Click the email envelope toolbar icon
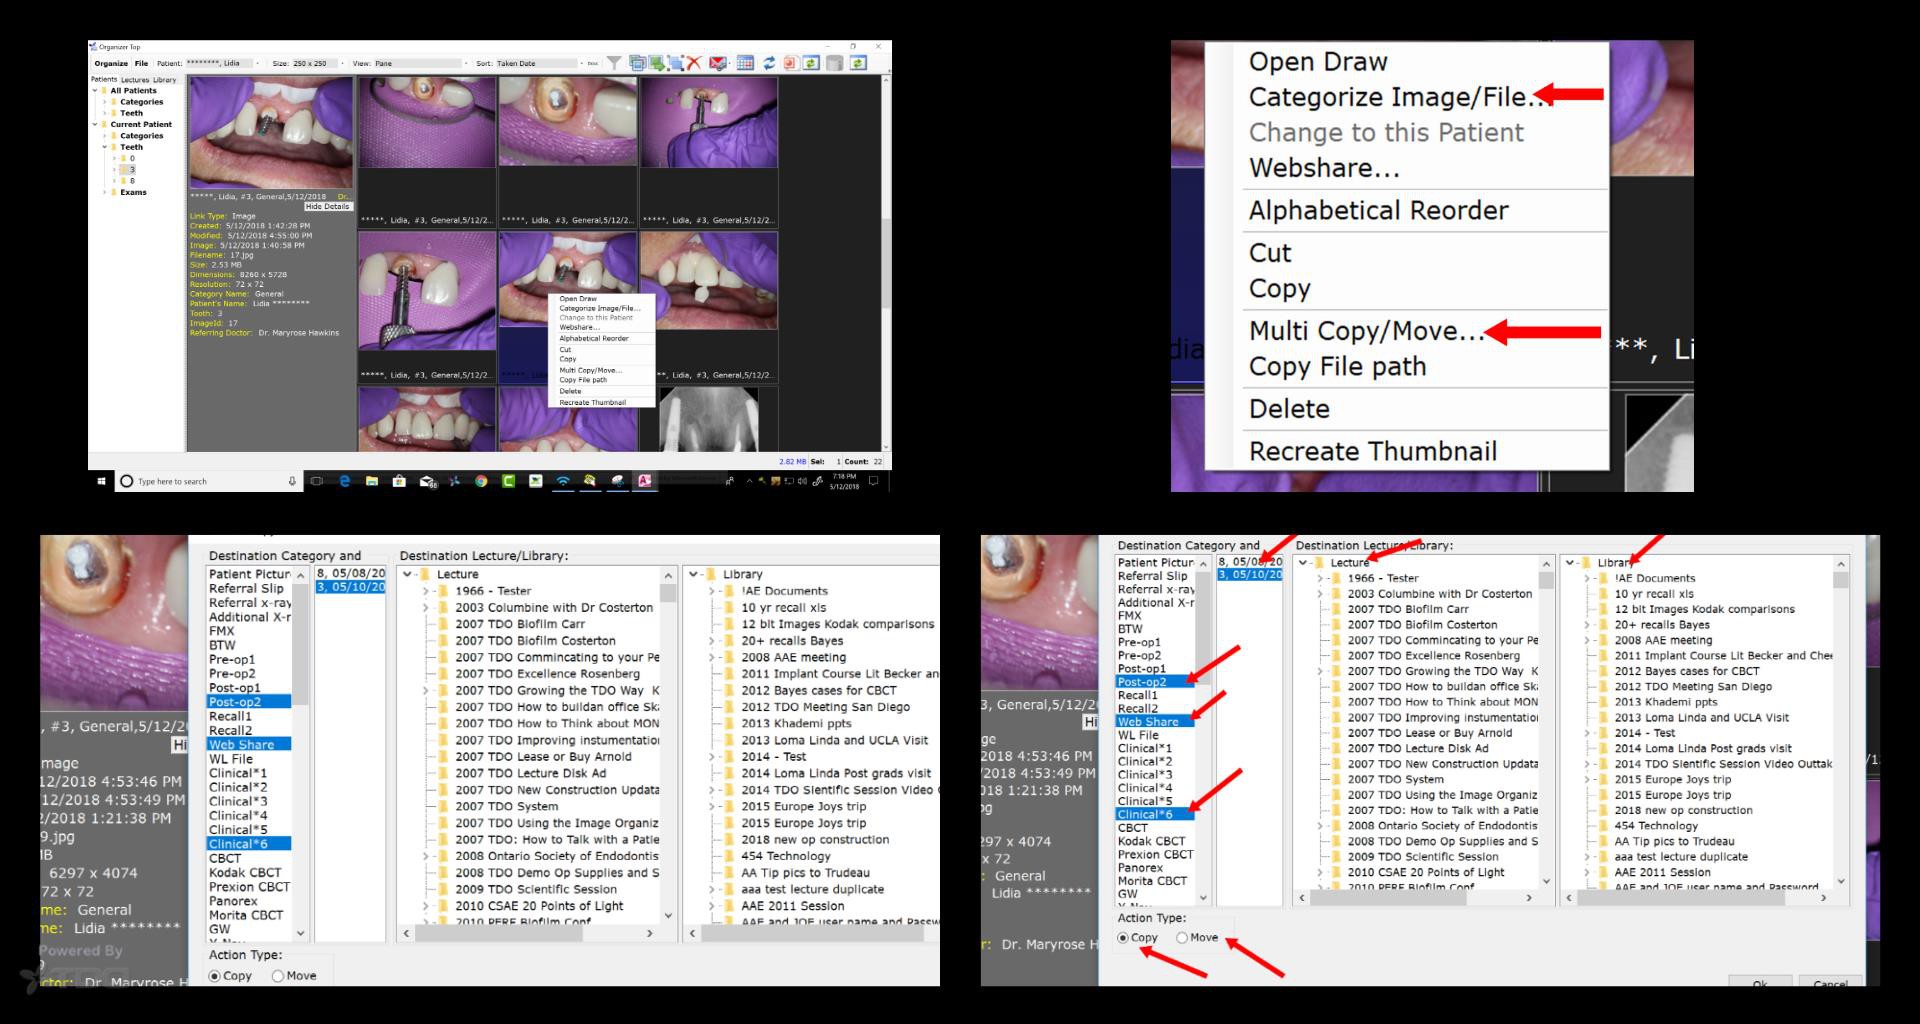 click(718, 63)
